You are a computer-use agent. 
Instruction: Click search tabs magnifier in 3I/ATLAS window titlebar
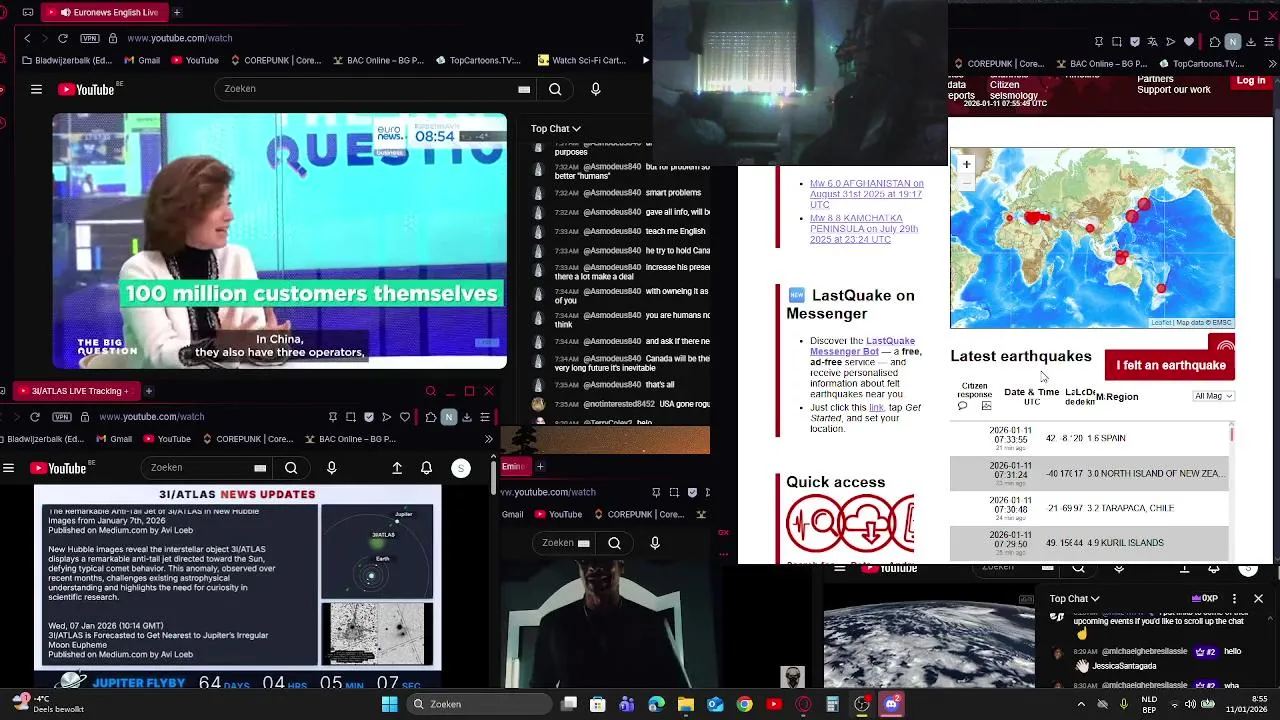pyautogui.click(x=431, y=391)
